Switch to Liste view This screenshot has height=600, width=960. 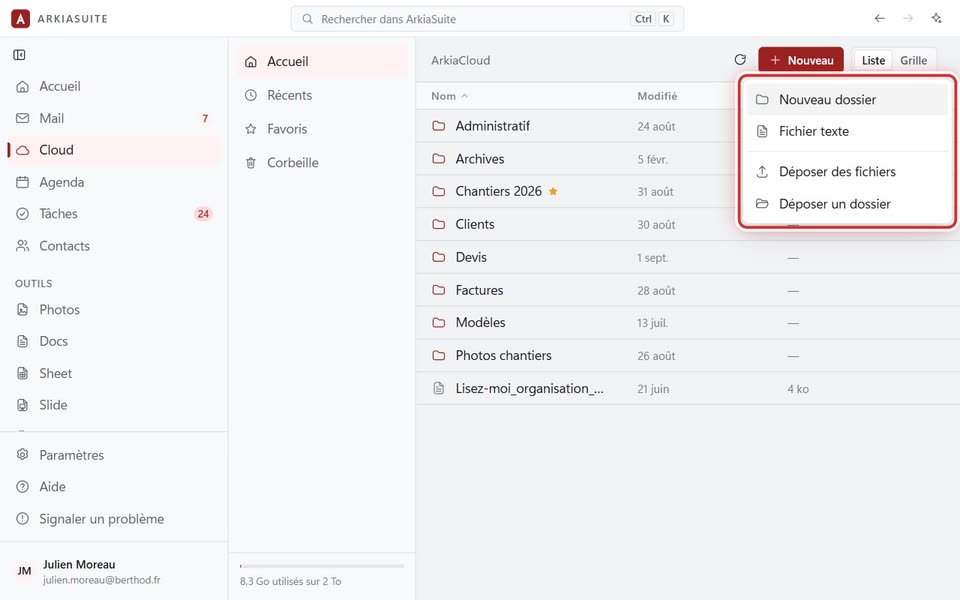point(873,60)
